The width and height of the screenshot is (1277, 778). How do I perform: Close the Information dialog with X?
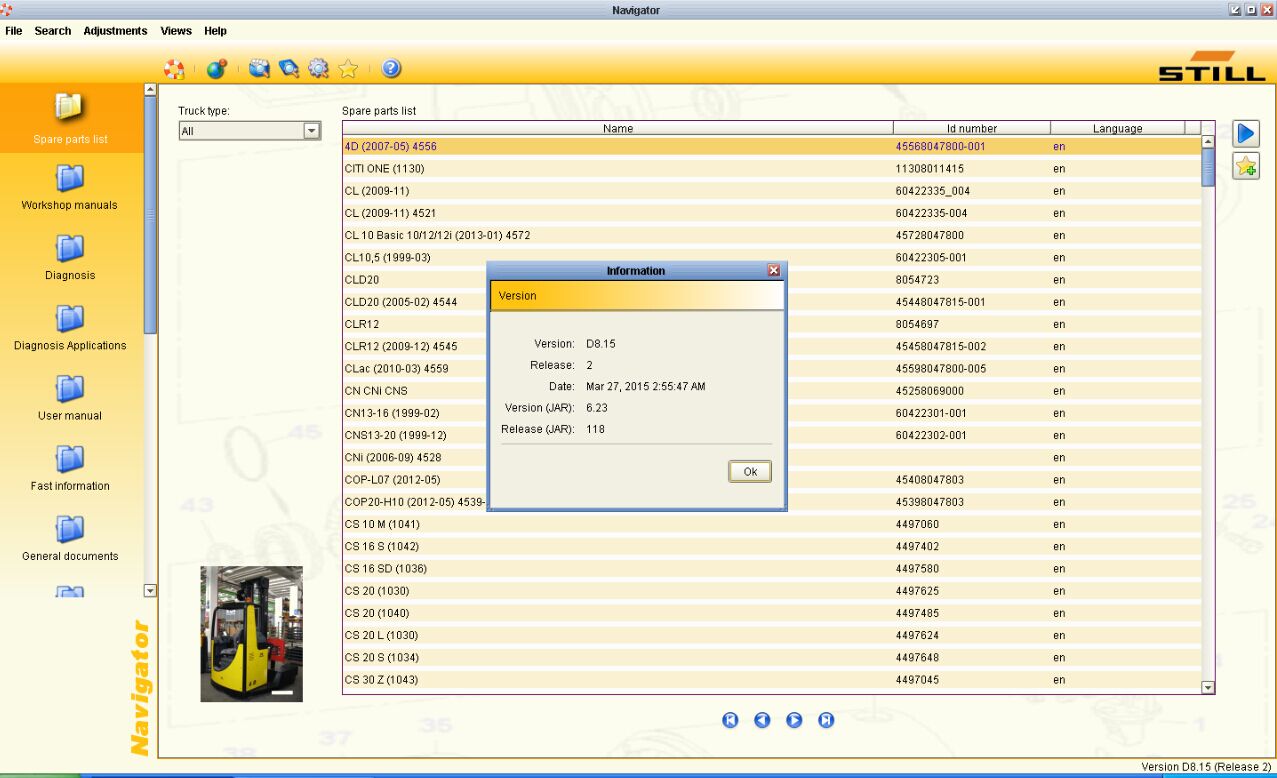click(773, 271)
